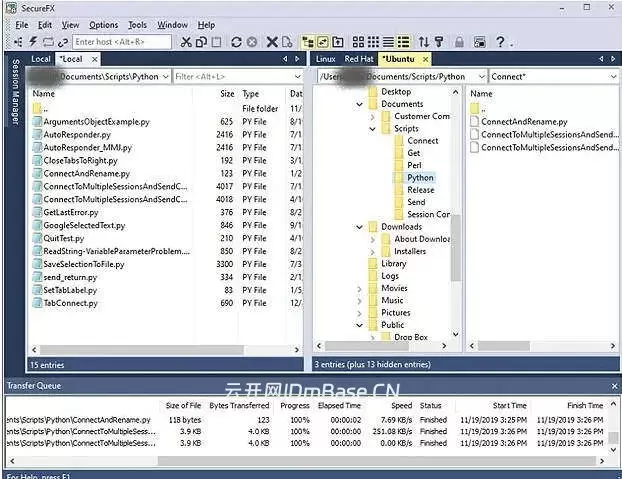This screenshot has height=479, width=622.
Task: Select the Perl folder in tree
Action: (414, 165)
